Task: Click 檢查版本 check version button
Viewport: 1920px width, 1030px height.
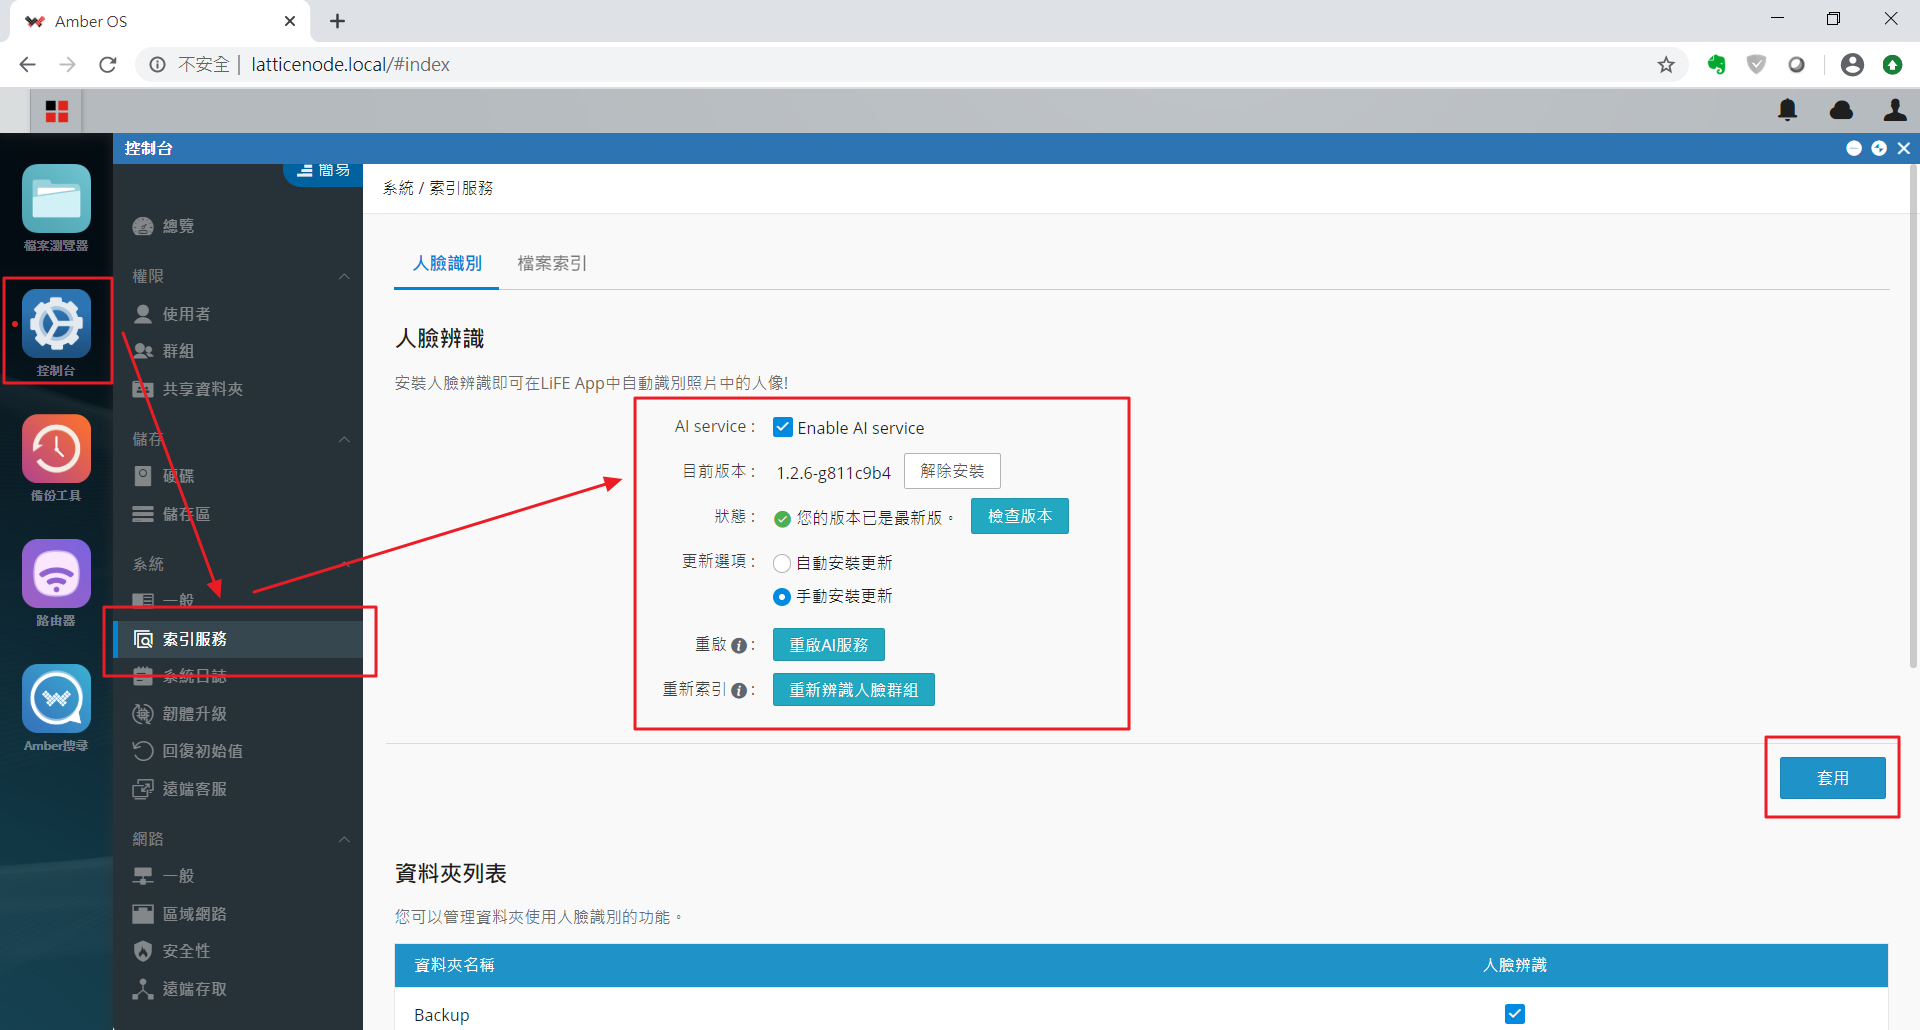Action: click(1019, 516)
